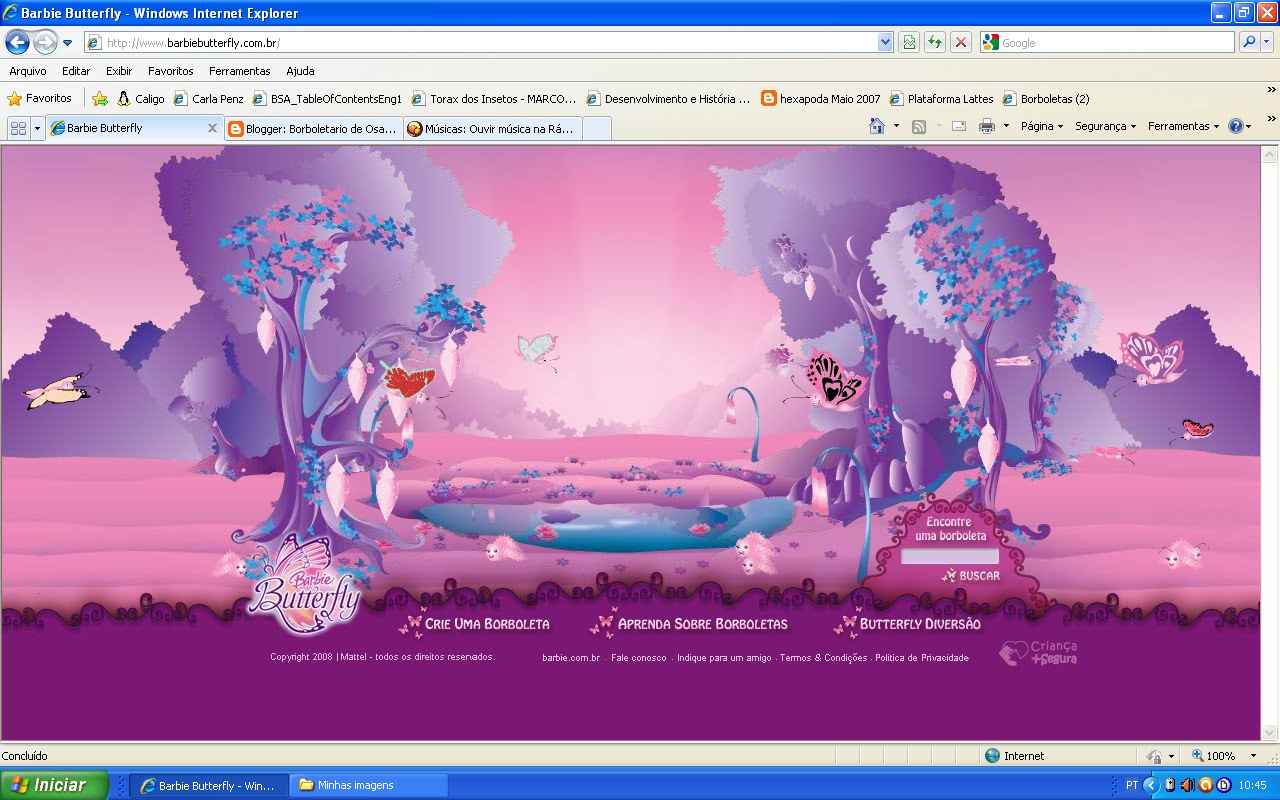The width and height of the screenshot is (1280, 800).
Task: Open the Carla Penz favorite
Action: pyautogui.click(x=209, y=99)
